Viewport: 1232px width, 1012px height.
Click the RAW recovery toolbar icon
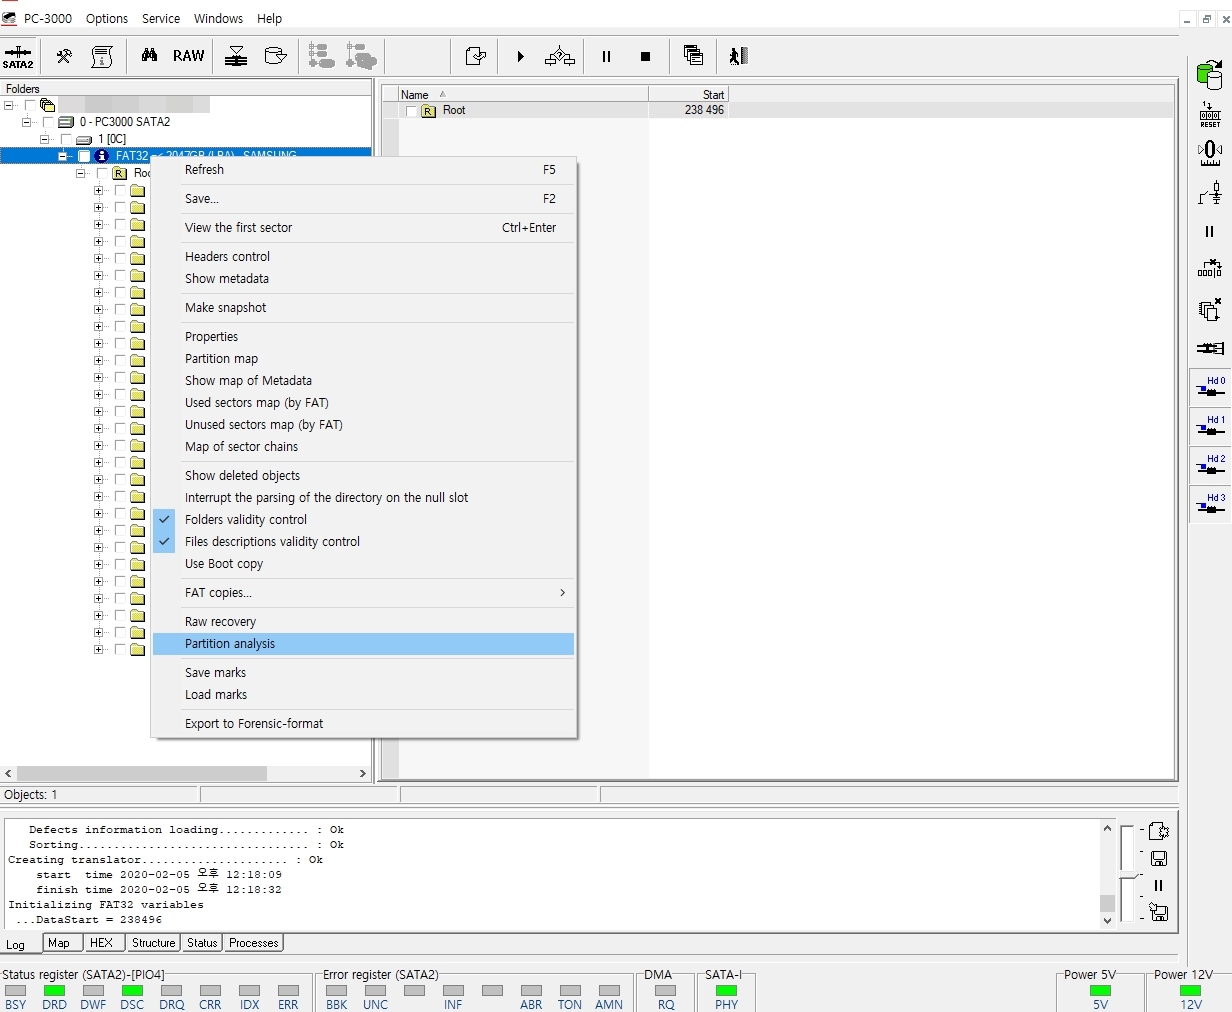(x=188, y=56)
